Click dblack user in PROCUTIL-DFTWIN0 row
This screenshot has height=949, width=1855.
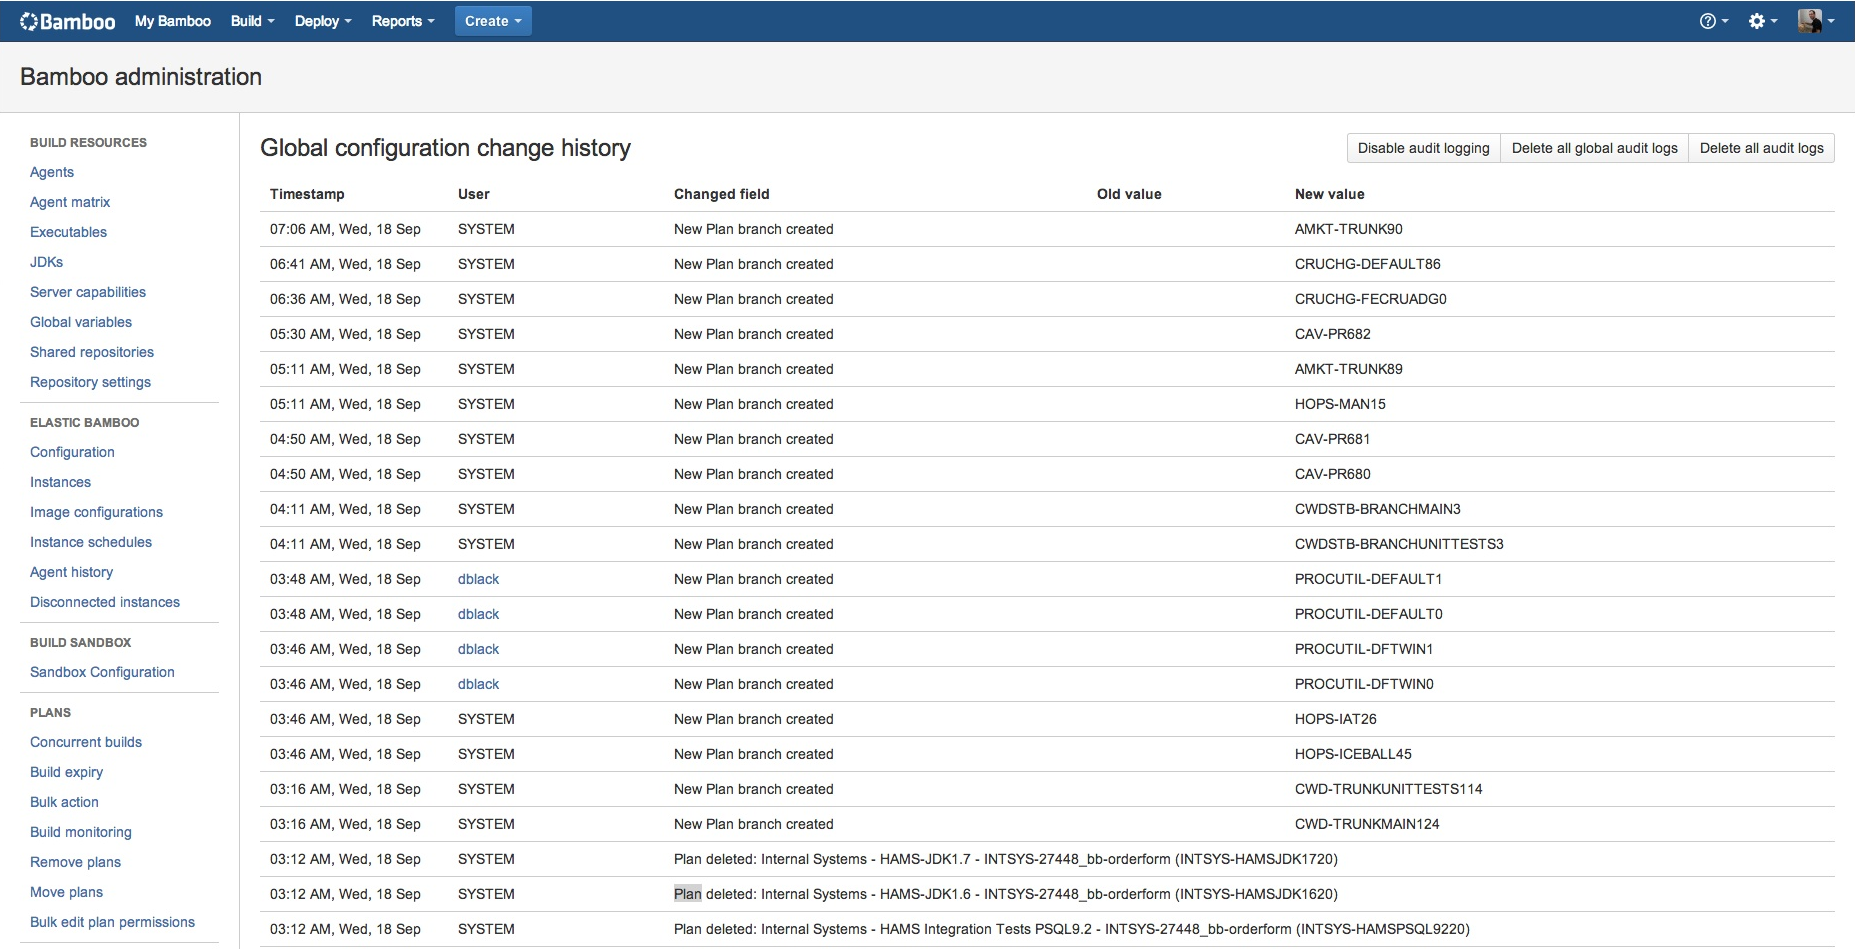tap(478, 684)
